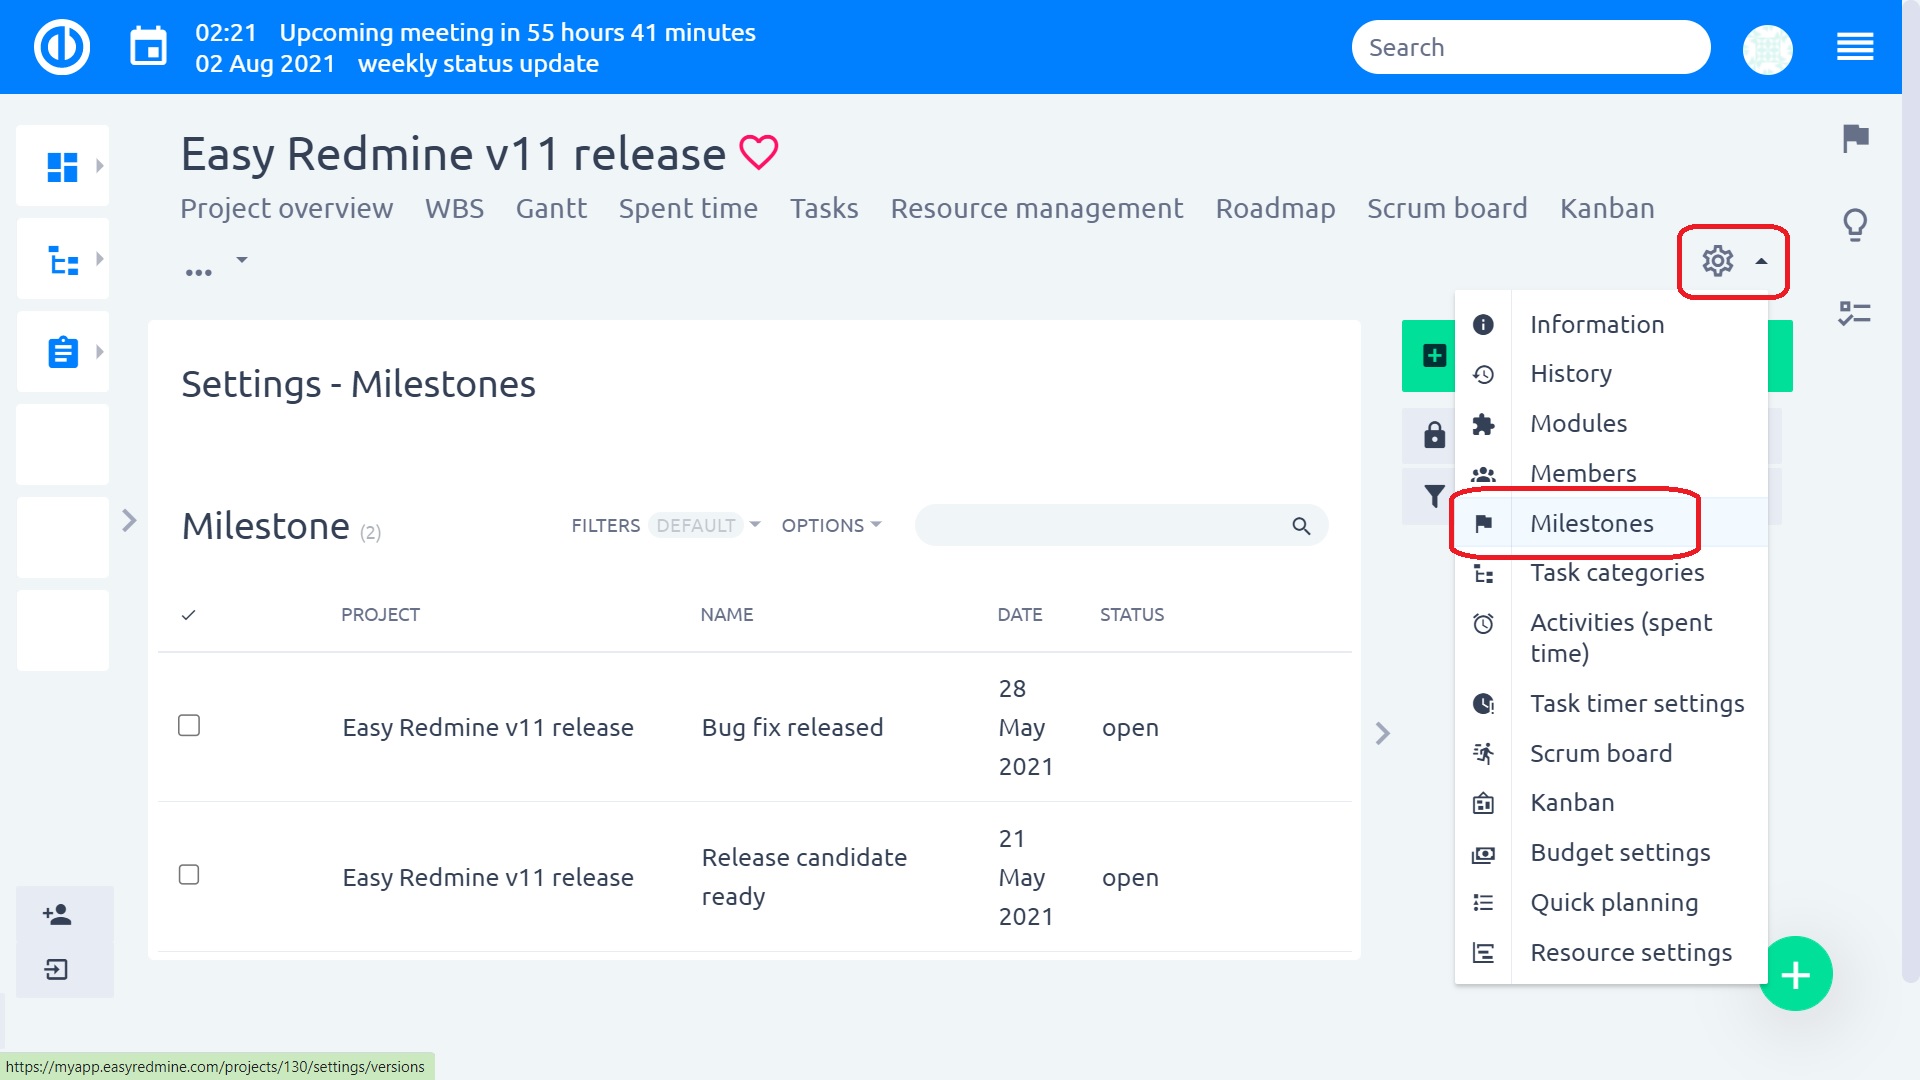Open the hamburger main menu
The height and width of the screenshot is (1080, 1920).
click(x=1855, y=47)
